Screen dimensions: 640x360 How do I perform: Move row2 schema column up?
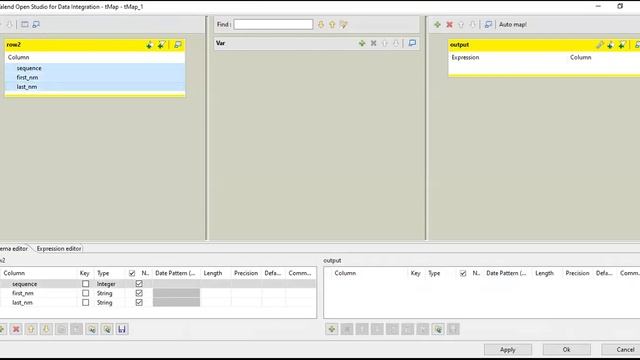[31, 329]
